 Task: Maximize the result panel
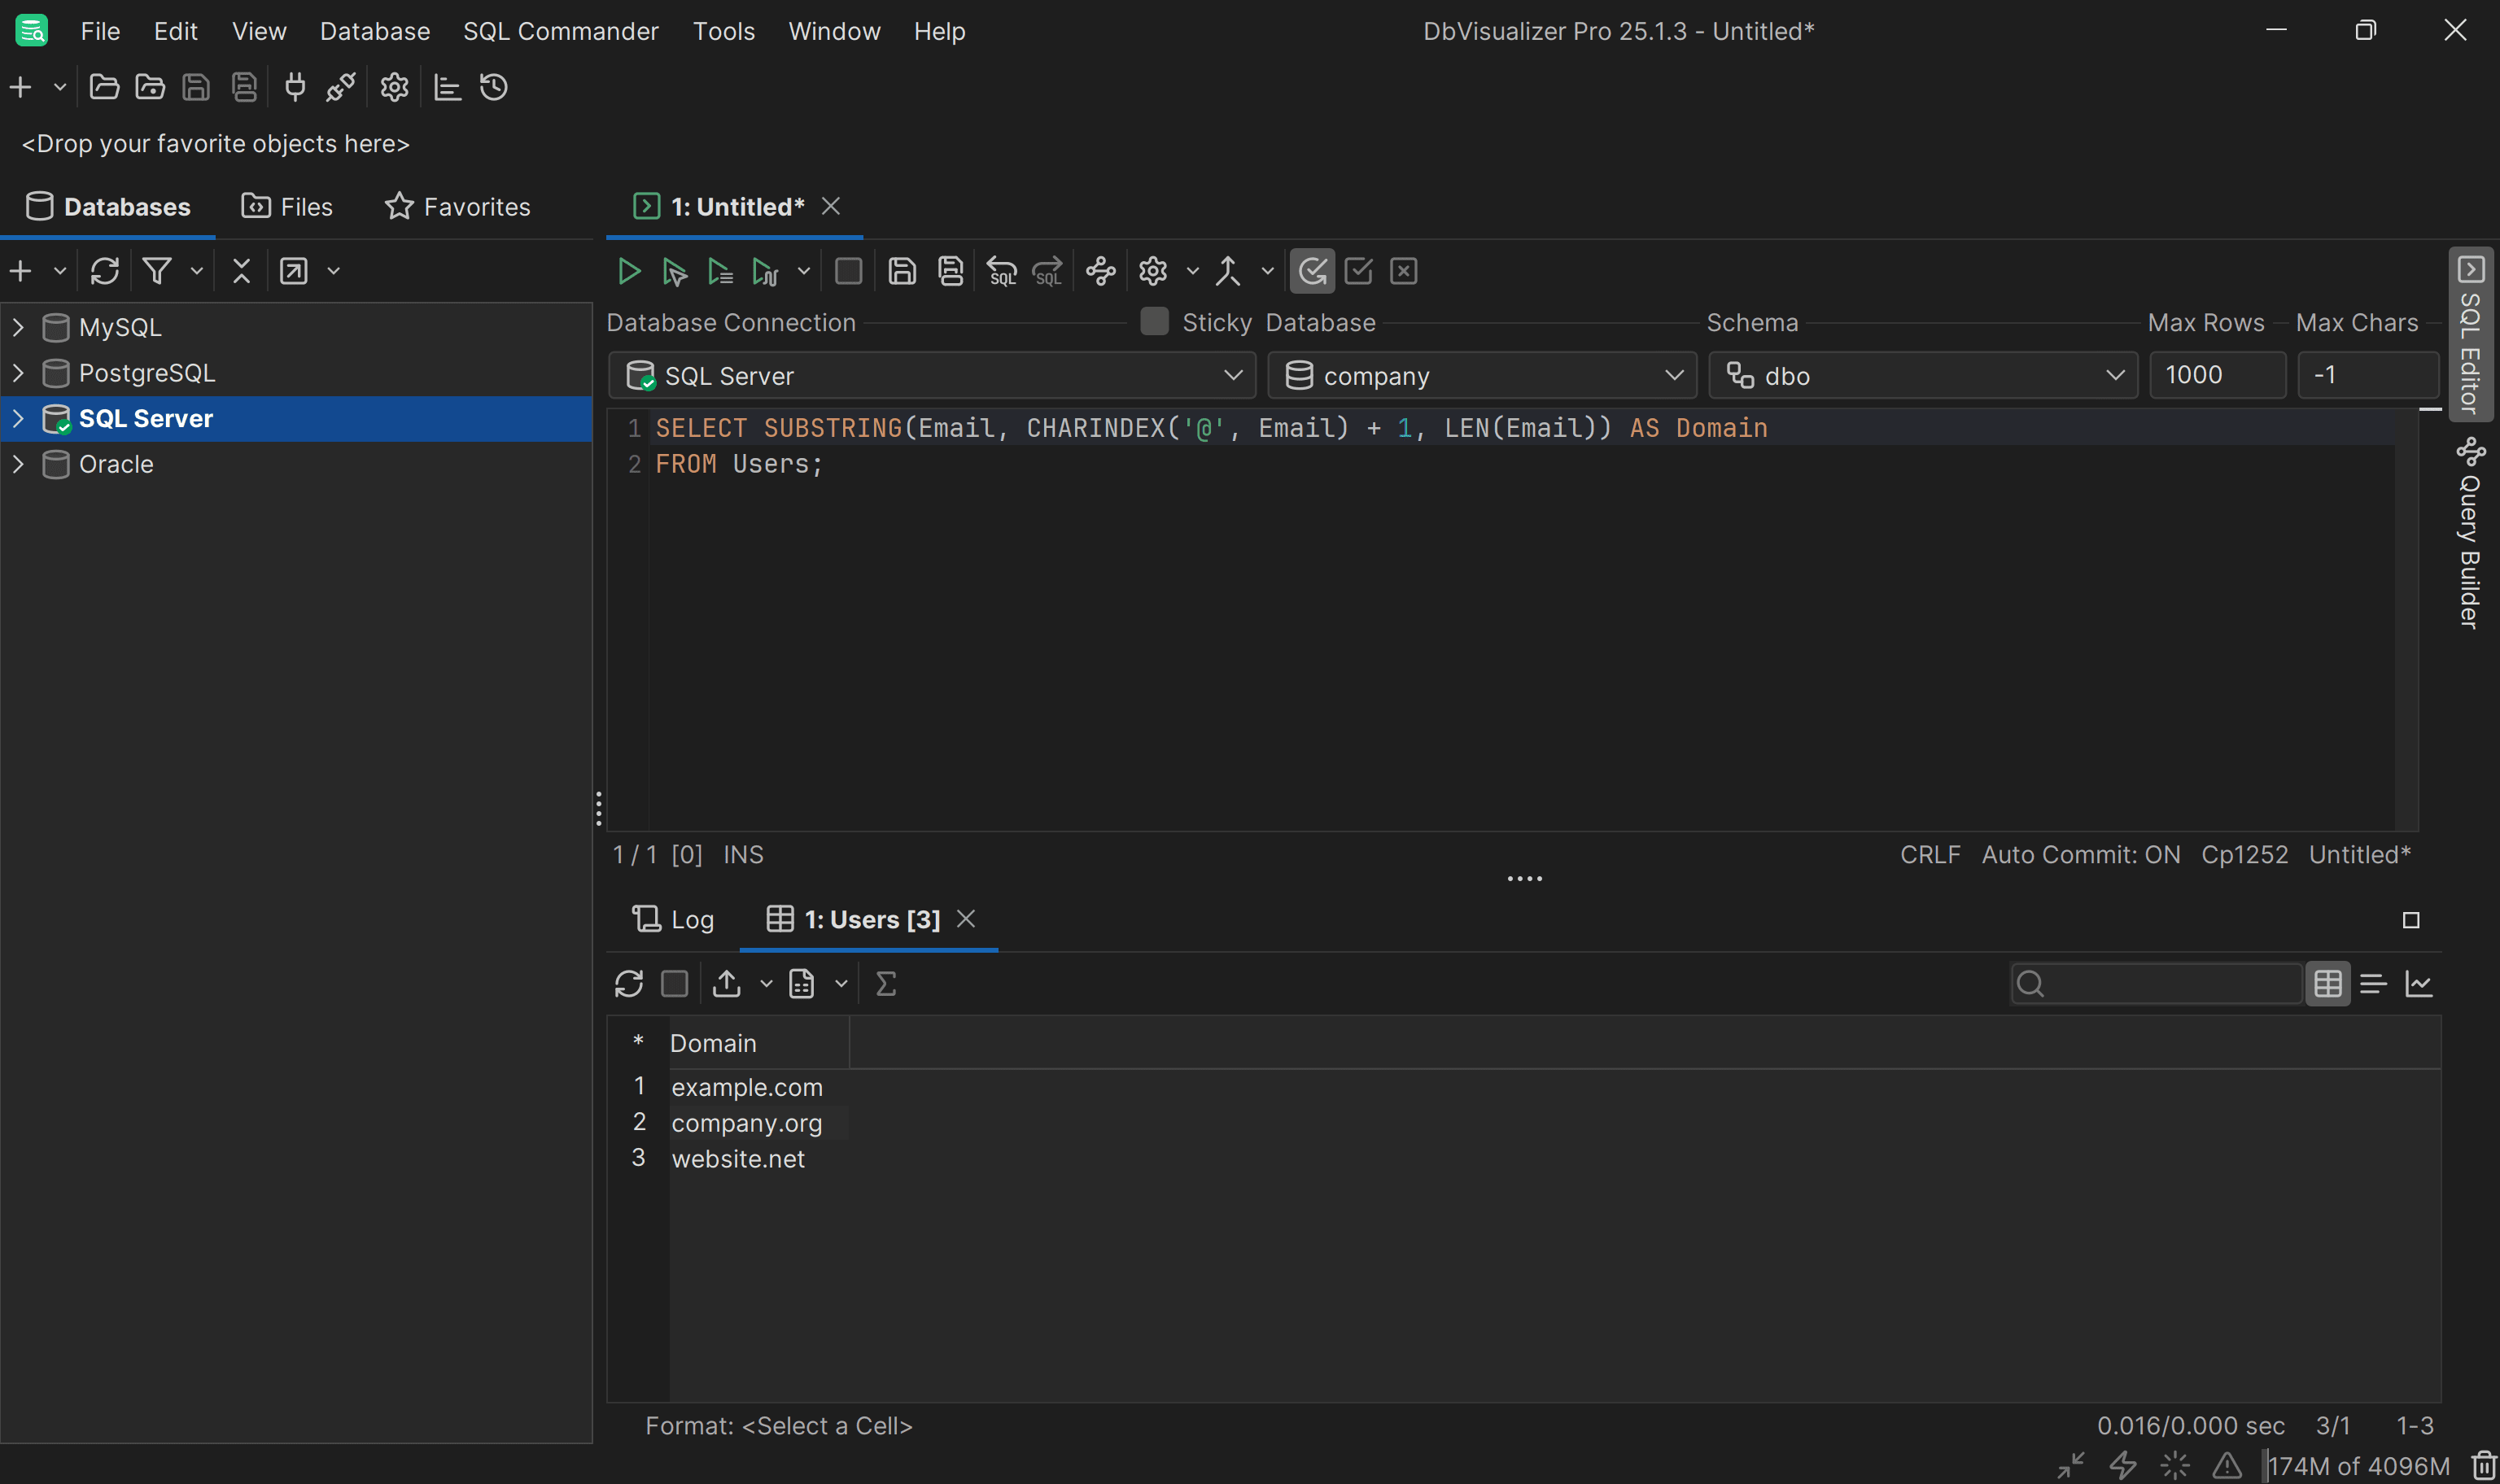(2411, 920)
